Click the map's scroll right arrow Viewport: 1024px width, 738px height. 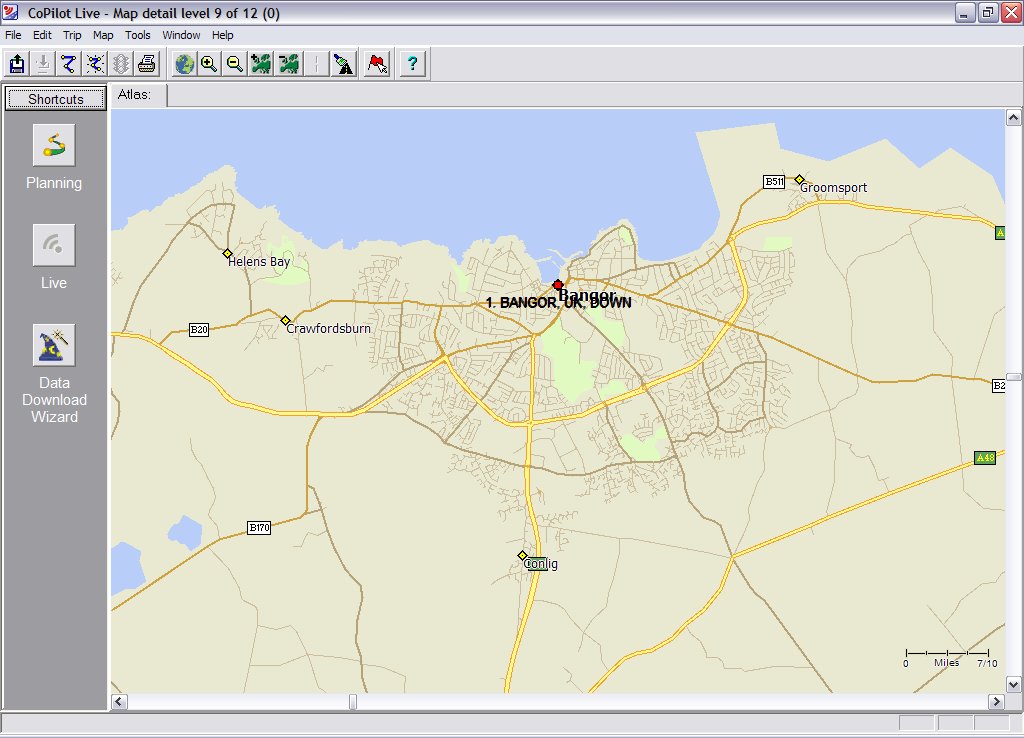tap(996, 701)
